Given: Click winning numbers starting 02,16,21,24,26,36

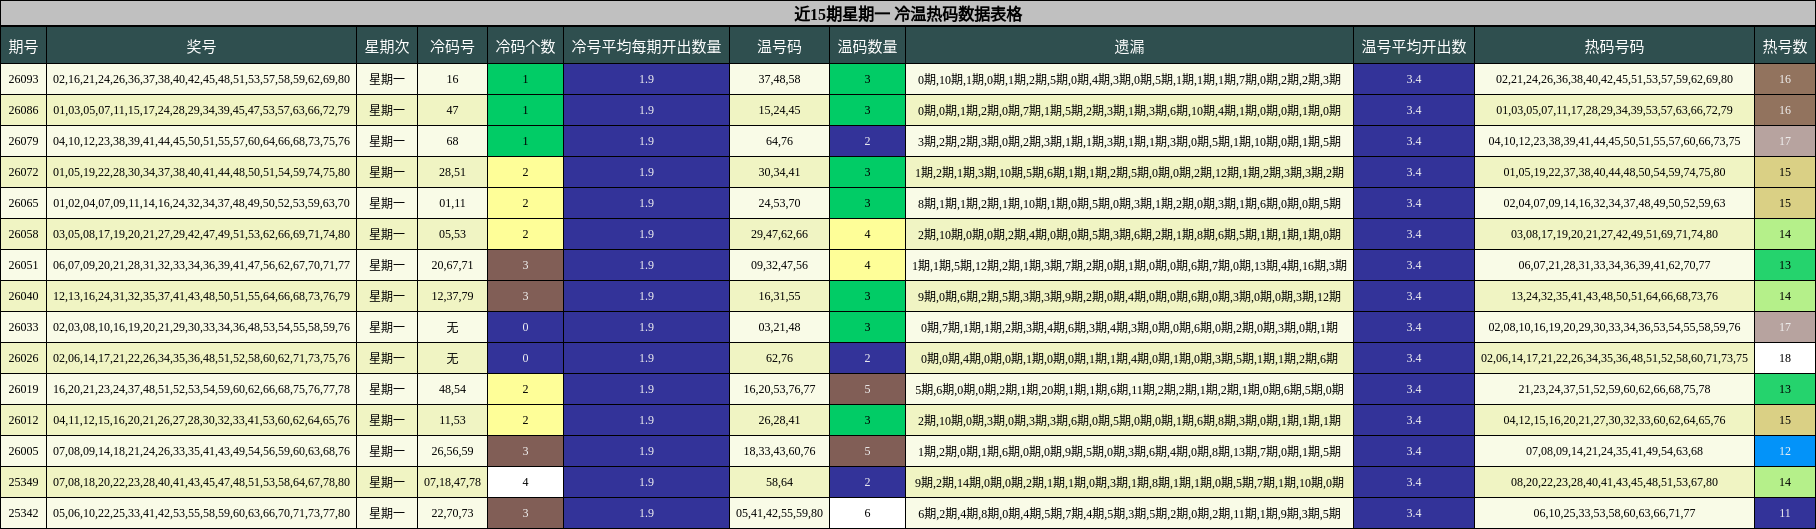Looking at the screenshot, I should point(201,79).
